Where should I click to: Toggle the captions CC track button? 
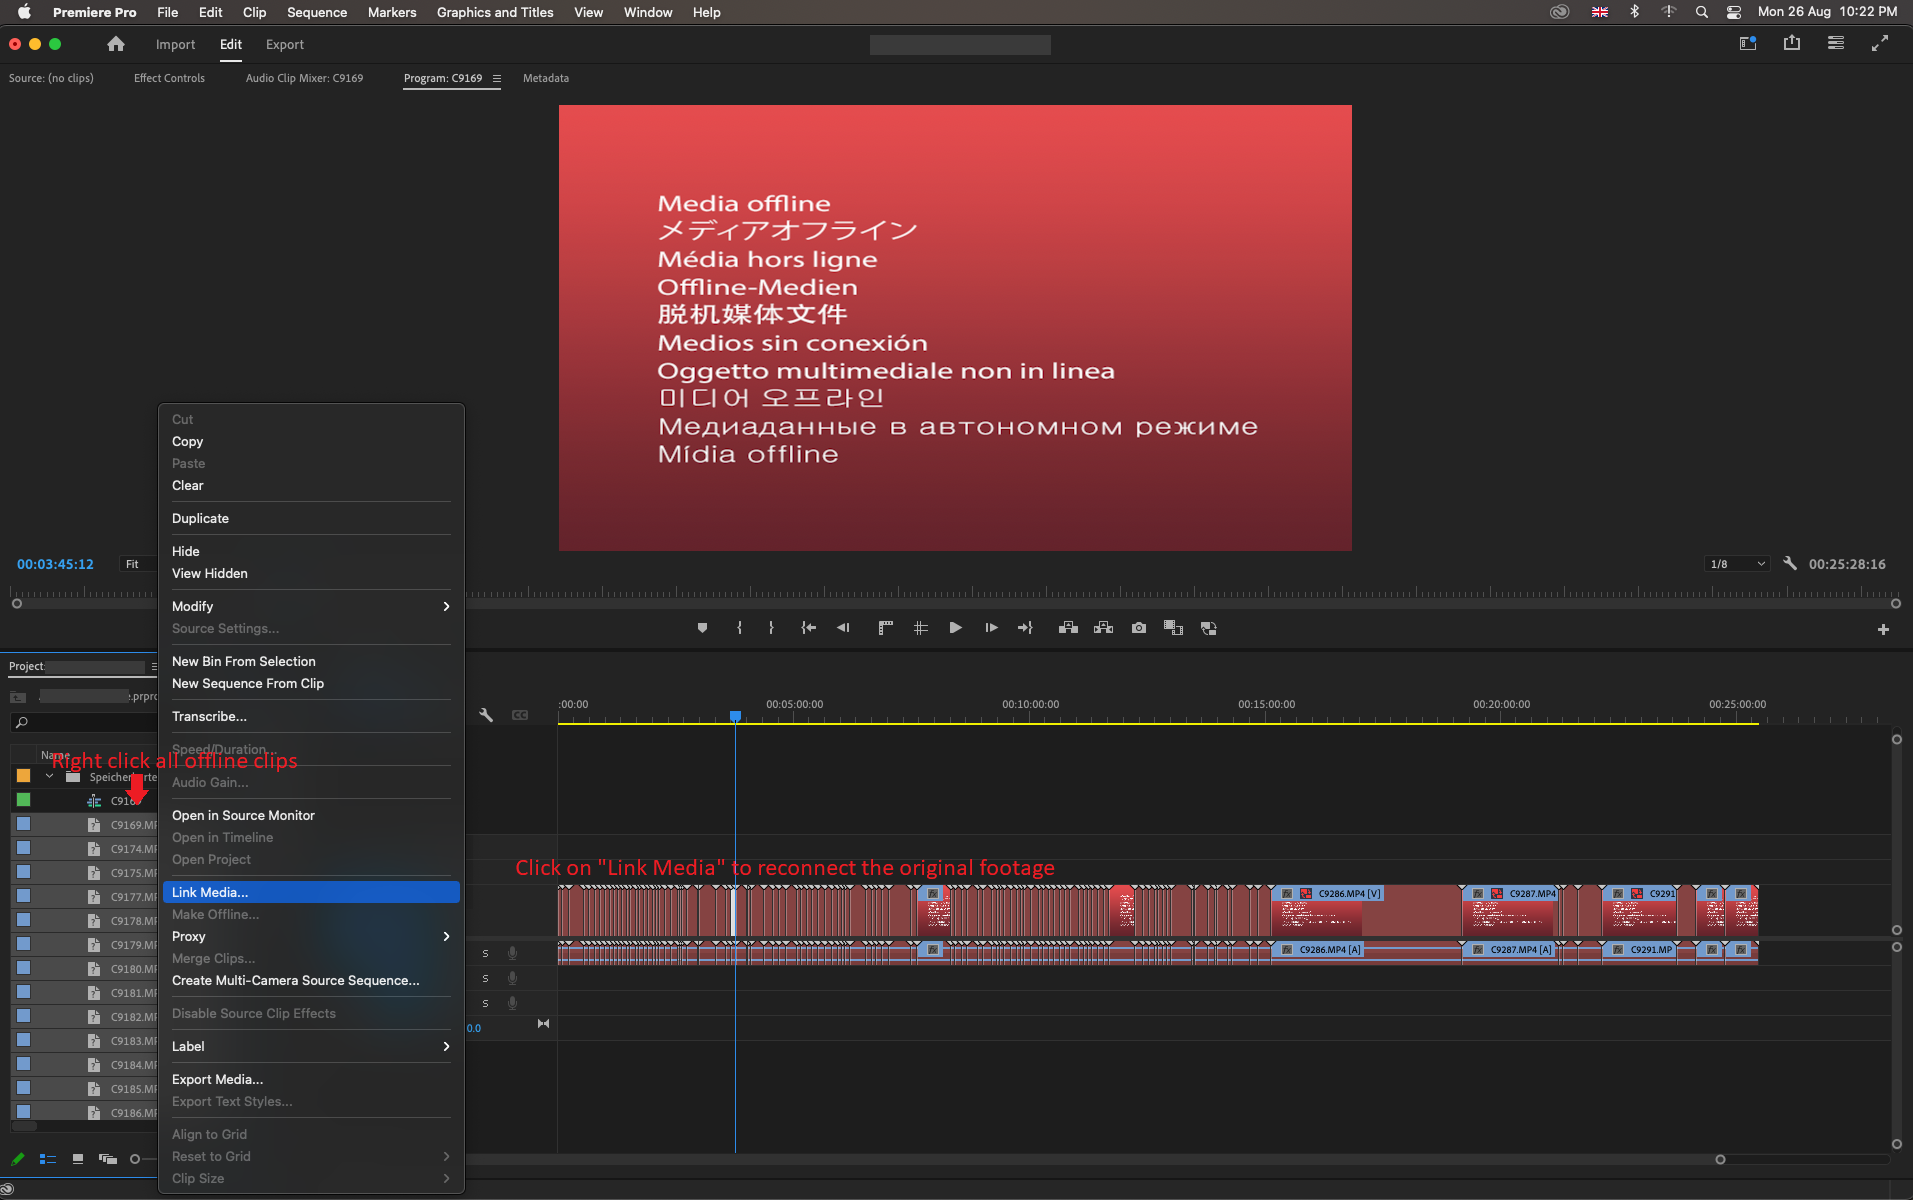click(520, 715)
